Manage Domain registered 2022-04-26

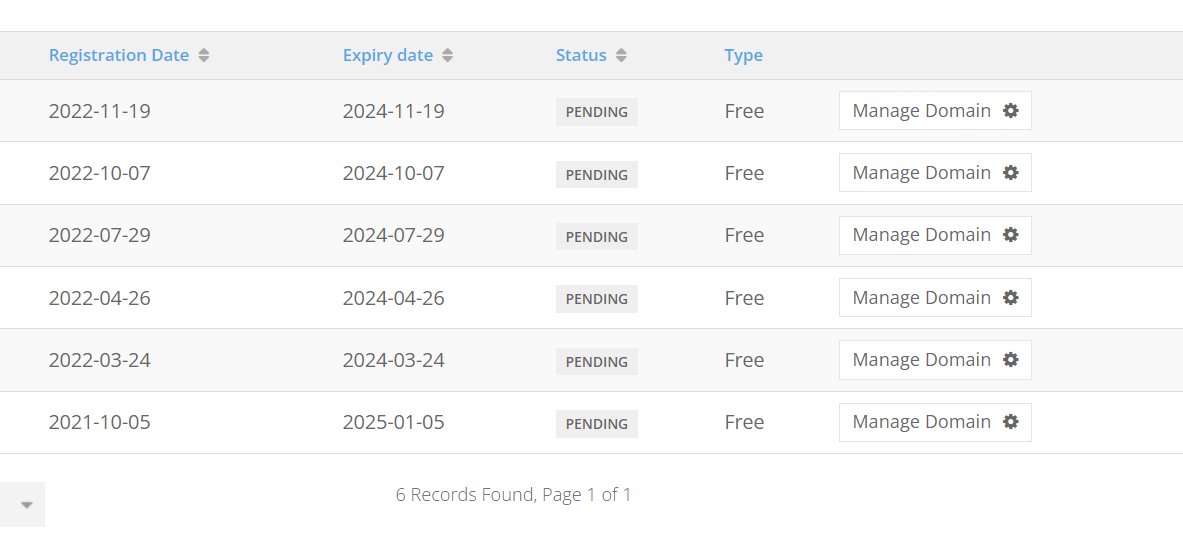pos(935,297)
